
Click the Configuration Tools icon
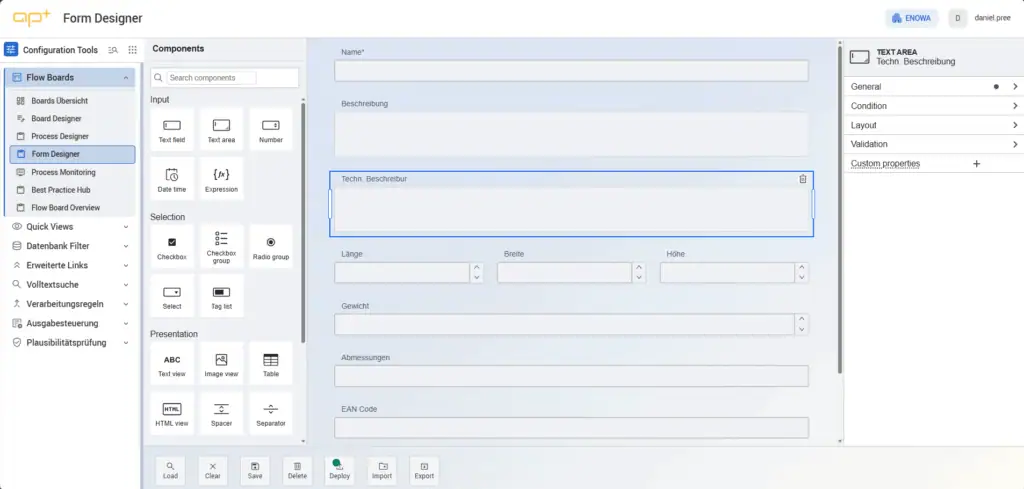11,50
